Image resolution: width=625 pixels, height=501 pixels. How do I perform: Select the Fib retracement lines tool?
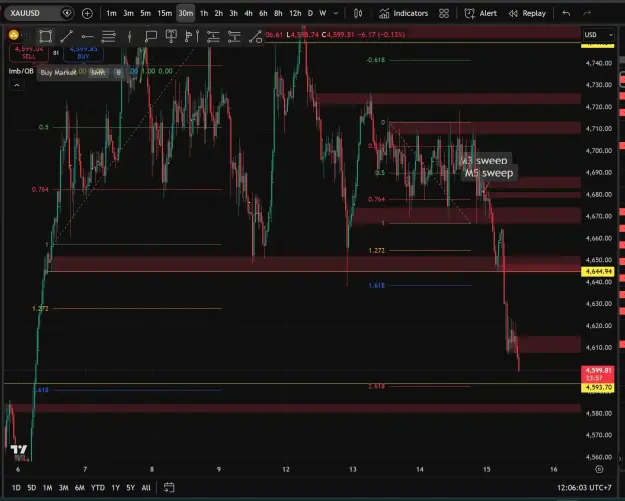click(x=108, y=37)
